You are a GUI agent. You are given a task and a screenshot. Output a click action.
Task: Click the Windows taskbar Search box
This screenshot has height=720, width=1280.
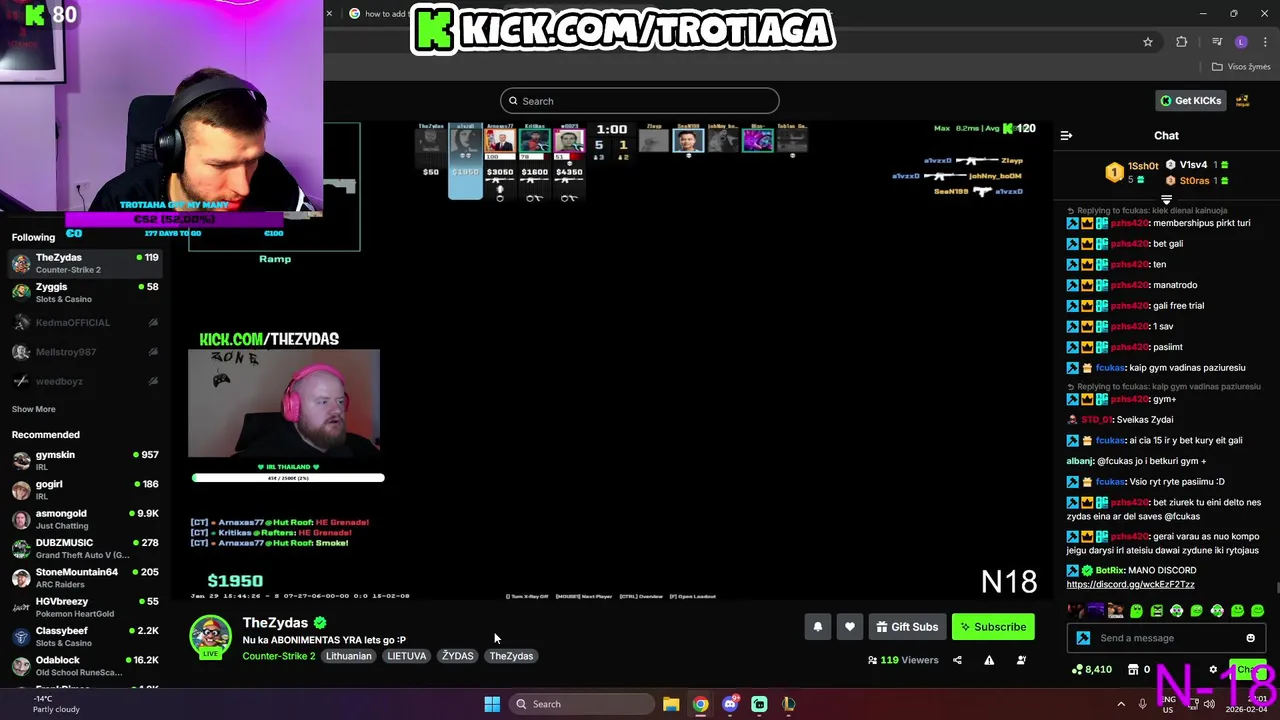582,704
